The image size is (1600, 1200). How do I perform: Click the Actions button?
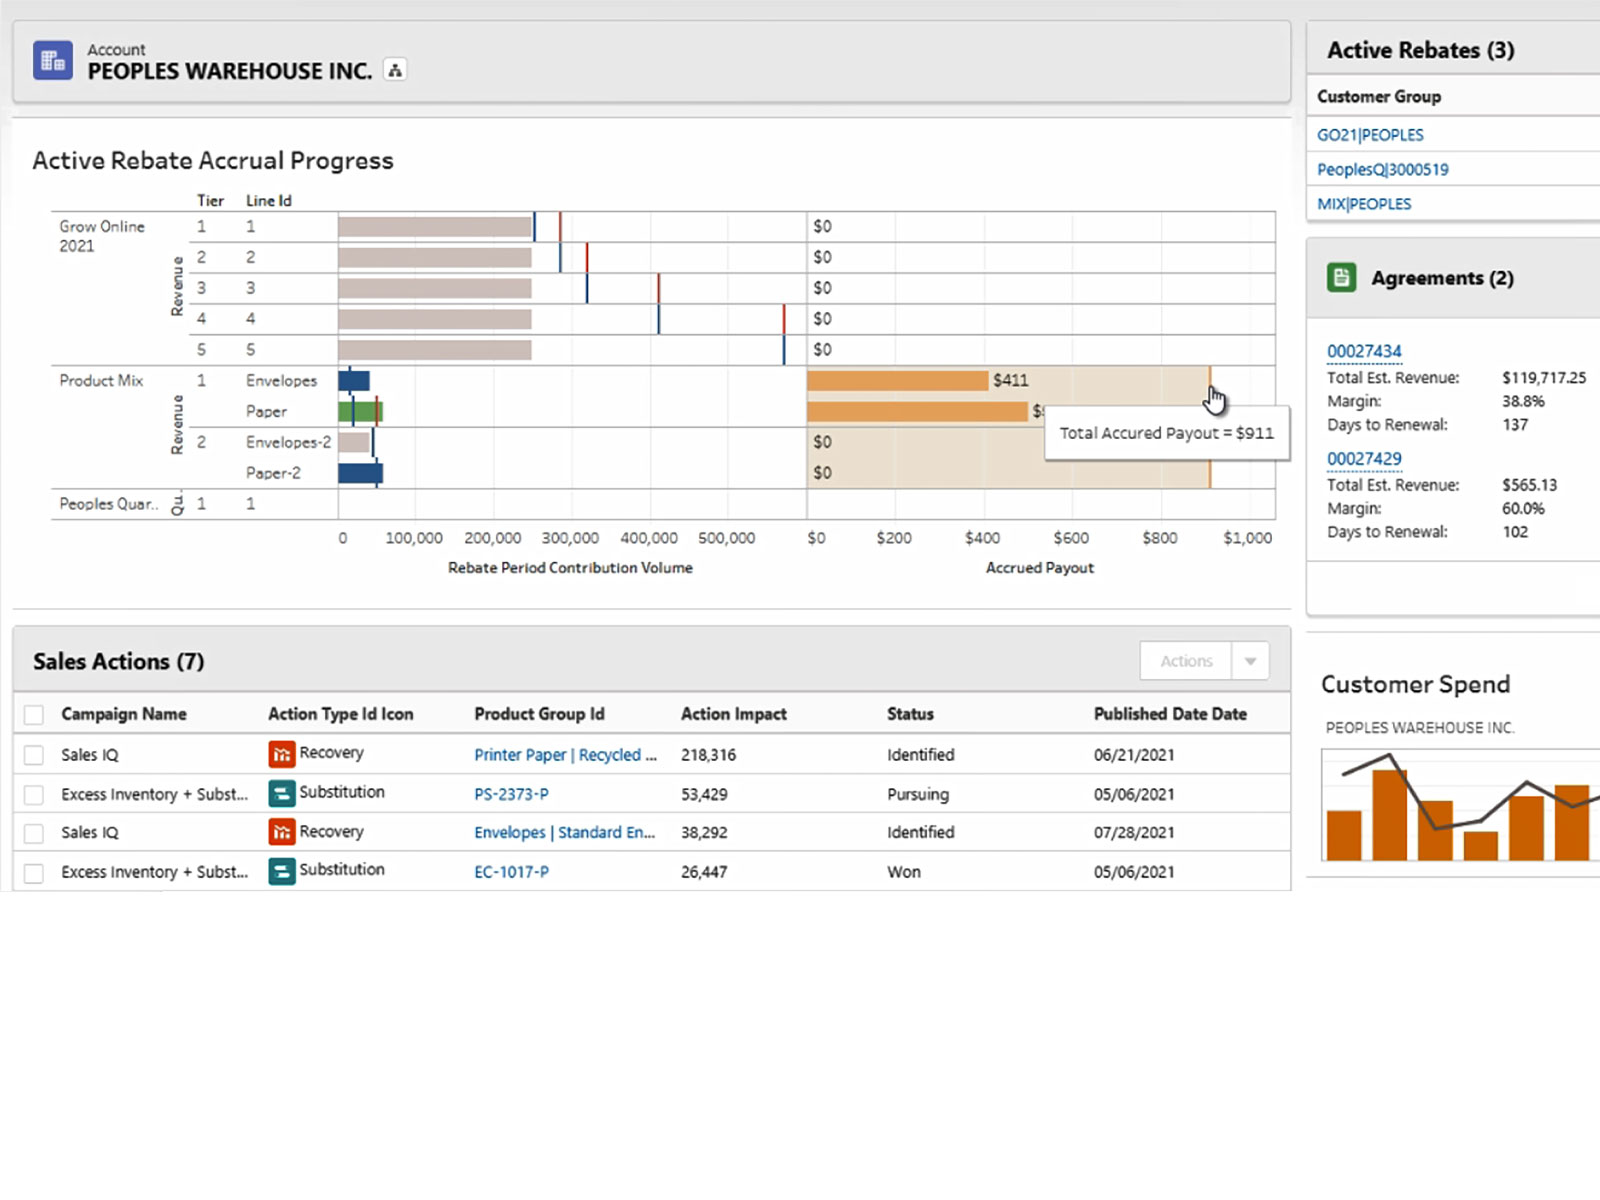pos(1186,661)
